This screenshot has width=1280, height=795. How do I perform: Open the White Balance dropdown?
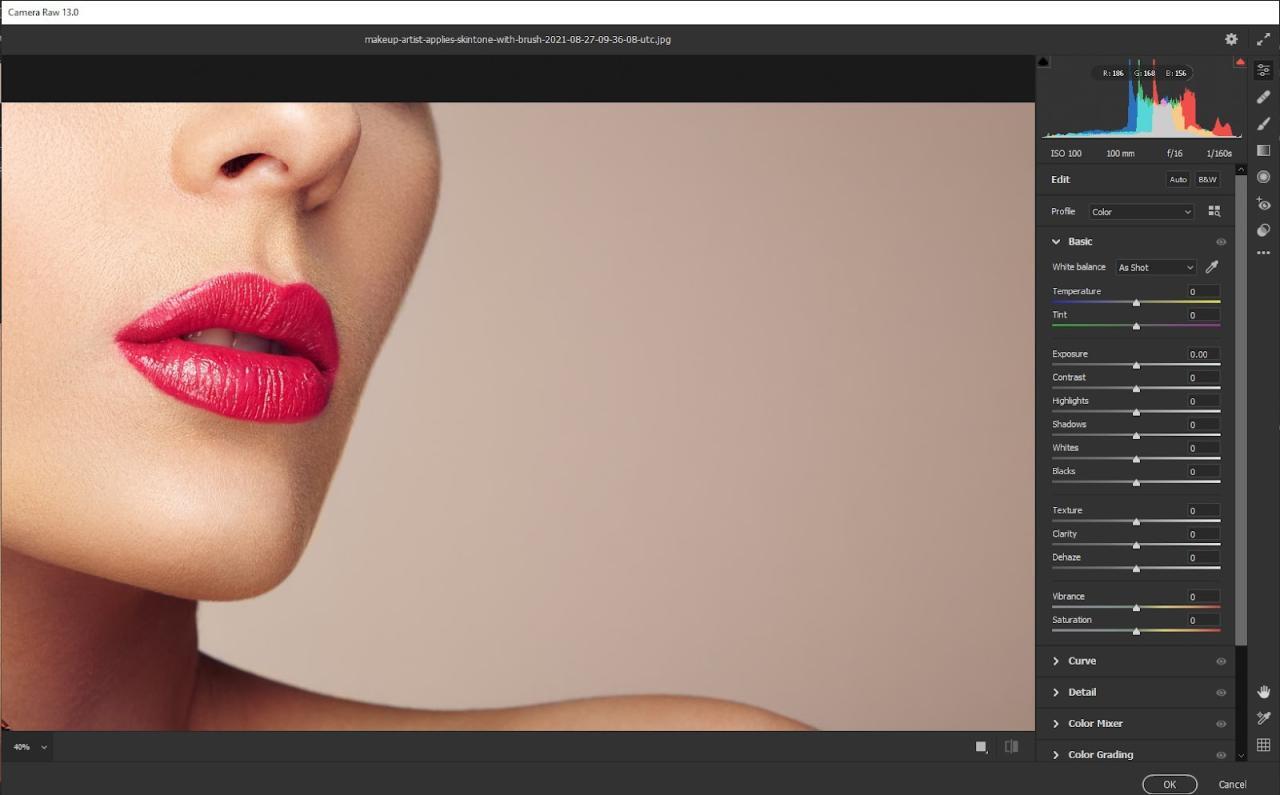tap(1155, 267)
